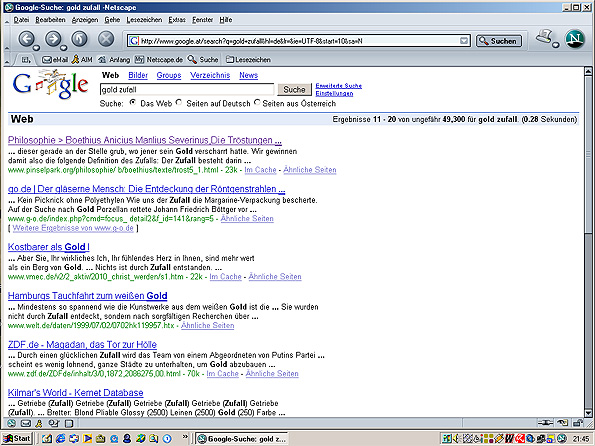Viewport: 595px width, 446px height.
Task: Select the 'Seiten aus Österreich' radio button
Action: 257,102
